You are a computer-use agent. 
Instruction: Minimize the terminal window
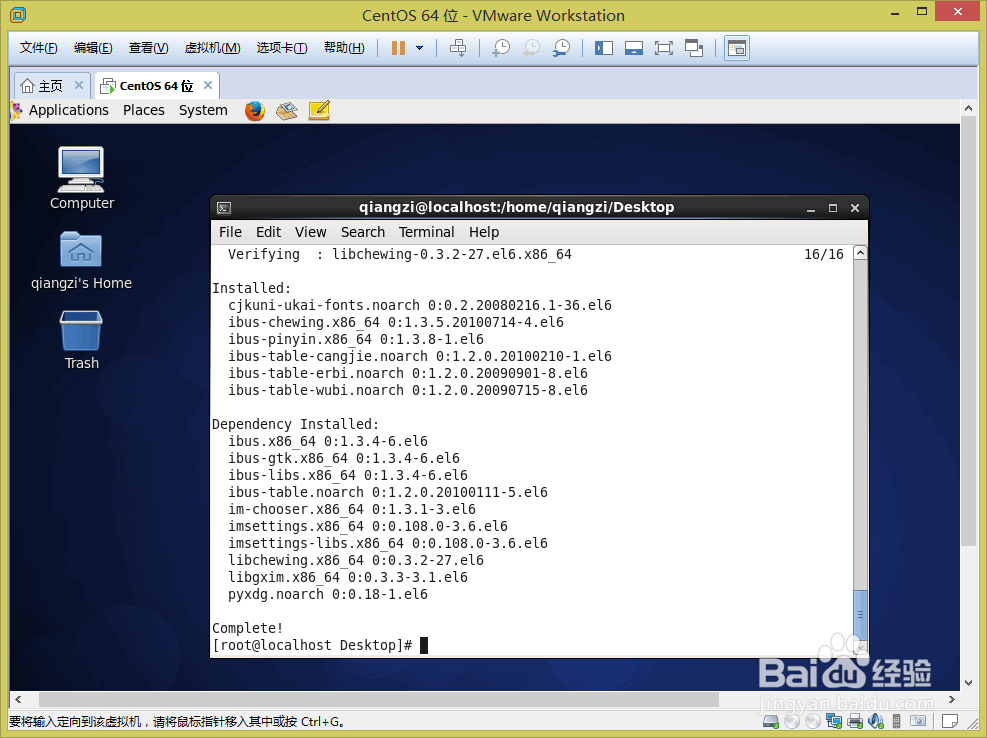(811, 208)
